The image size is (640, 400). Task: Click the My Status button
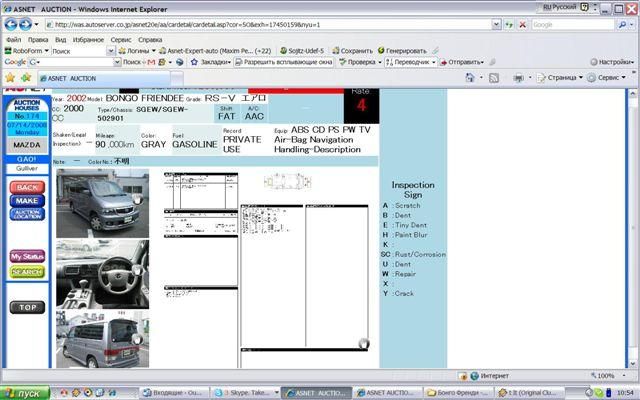coord(27,257)
